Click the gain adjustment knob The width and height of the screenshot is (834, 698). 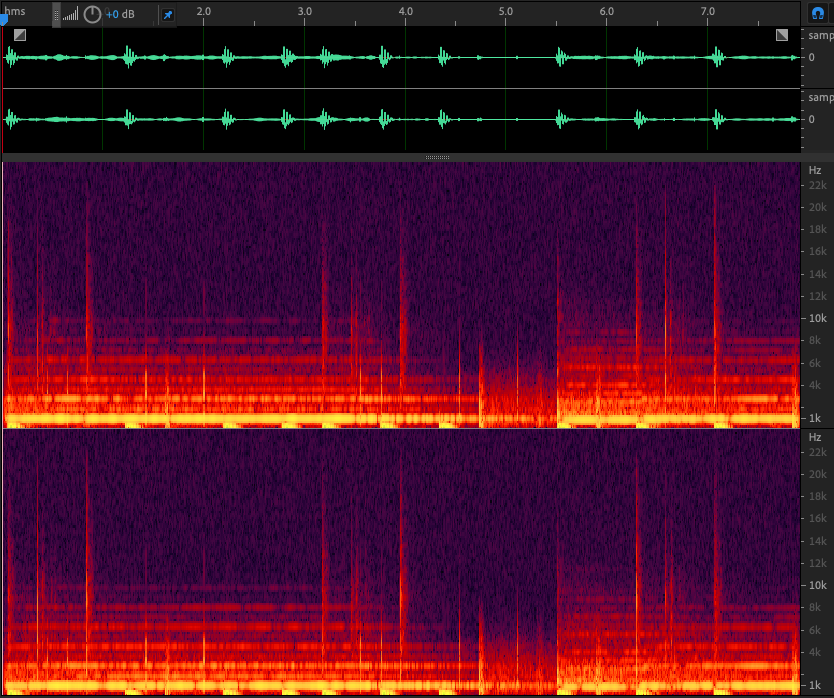[92, 14]
